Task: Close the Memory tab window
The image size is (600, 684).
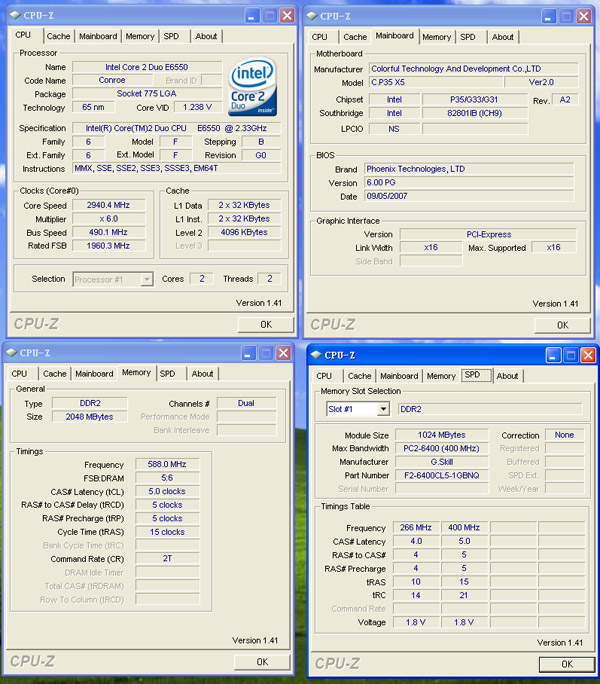Action: pyautogui.click(x=284, y=353)
